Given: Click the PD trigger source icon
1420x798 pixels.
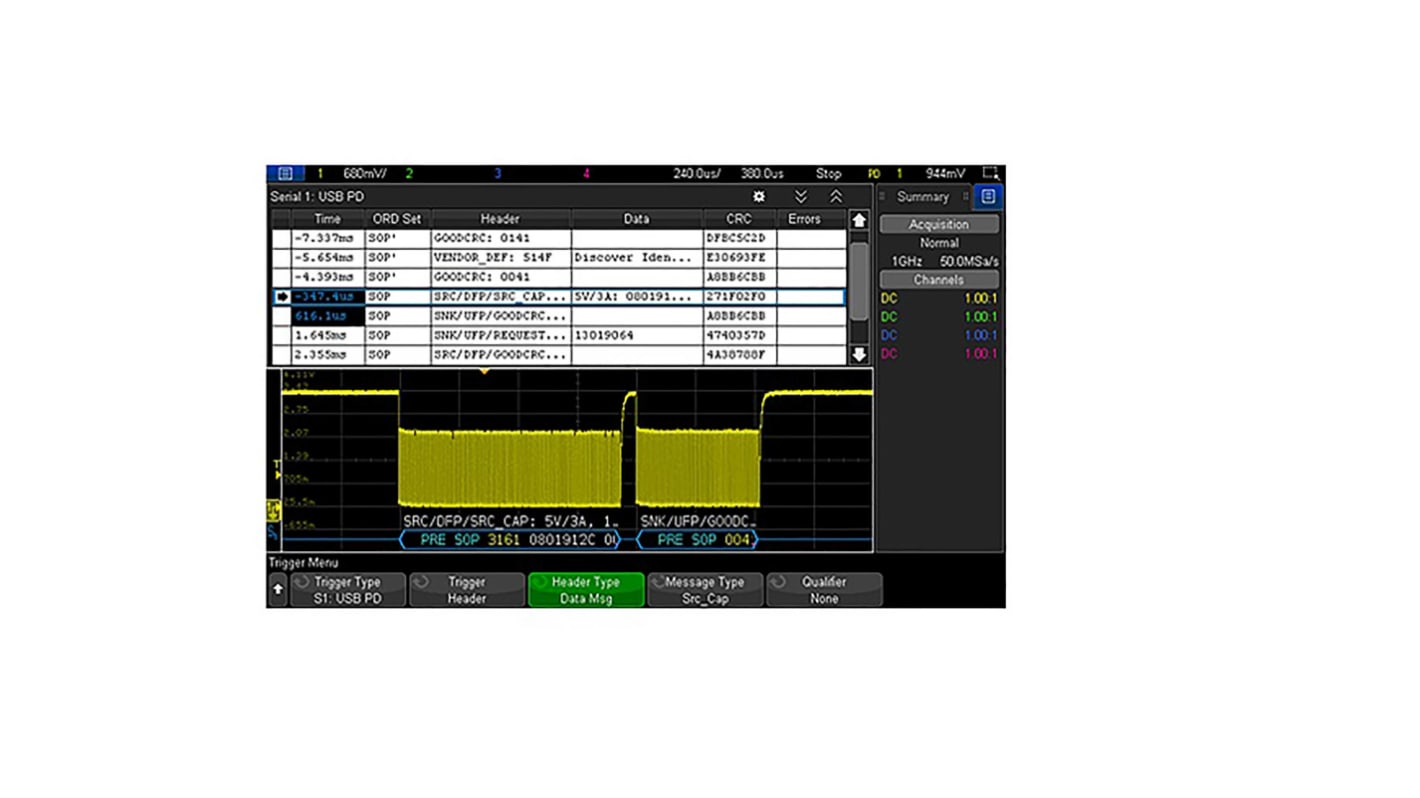Looking at the screenshot, I should (x=873, y=174).
